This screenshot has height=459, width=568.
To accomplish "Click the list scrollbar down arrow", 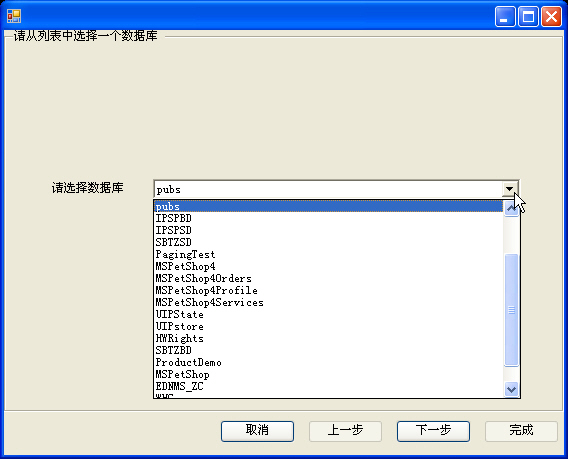I will tap(511, 389).
